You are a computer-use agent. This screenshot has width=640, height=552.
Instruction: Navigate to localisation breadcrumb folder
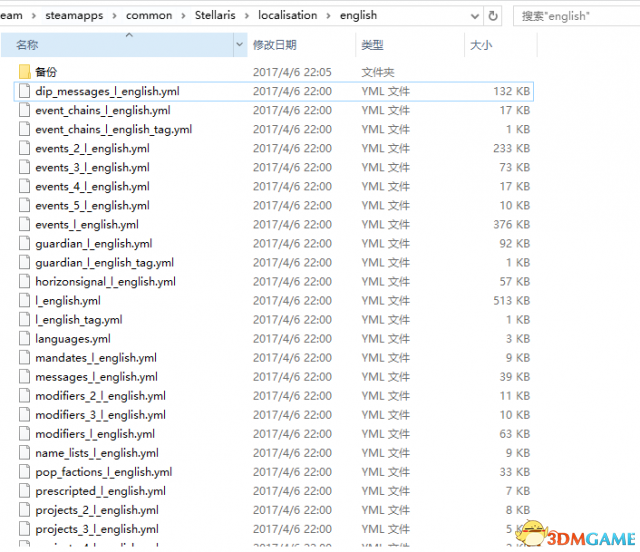coord(287,16)
